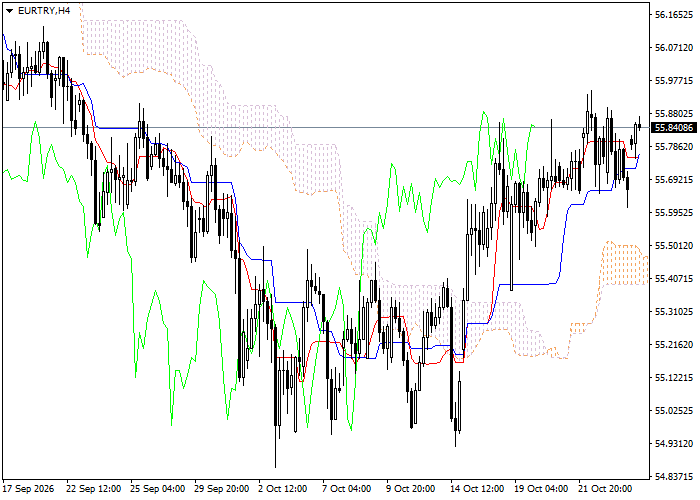Click the 2 Oct 12:00 time label
This screenshot has height=500, width=700.
[x=283, y=489]
